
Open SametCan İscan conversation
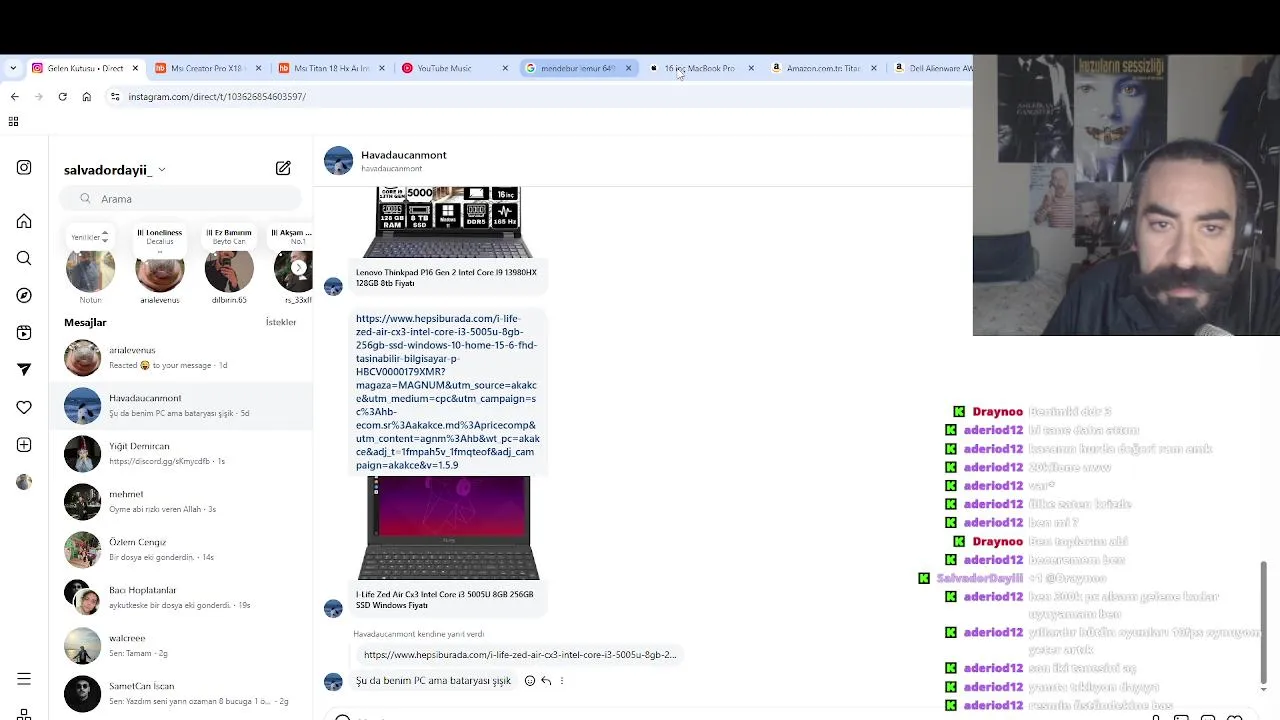[x=181, y=694]
